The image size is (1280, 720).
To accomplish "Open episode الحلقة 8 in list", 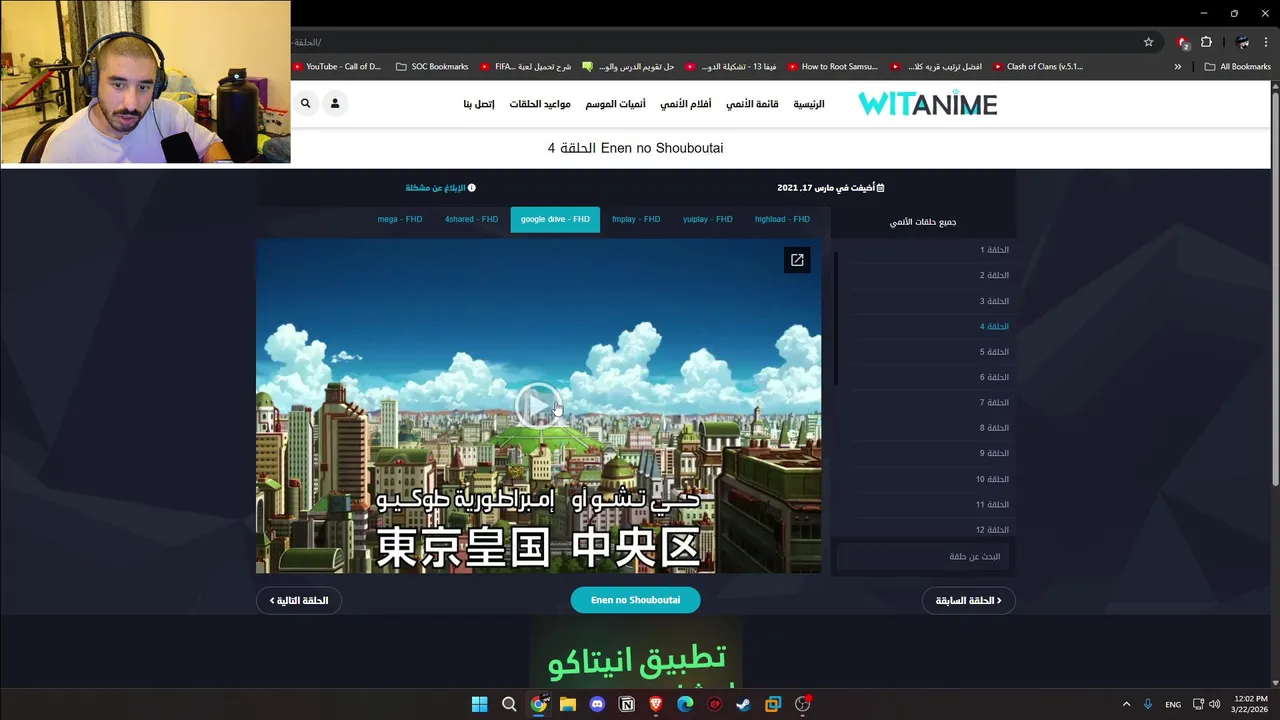I will (994, 428).
